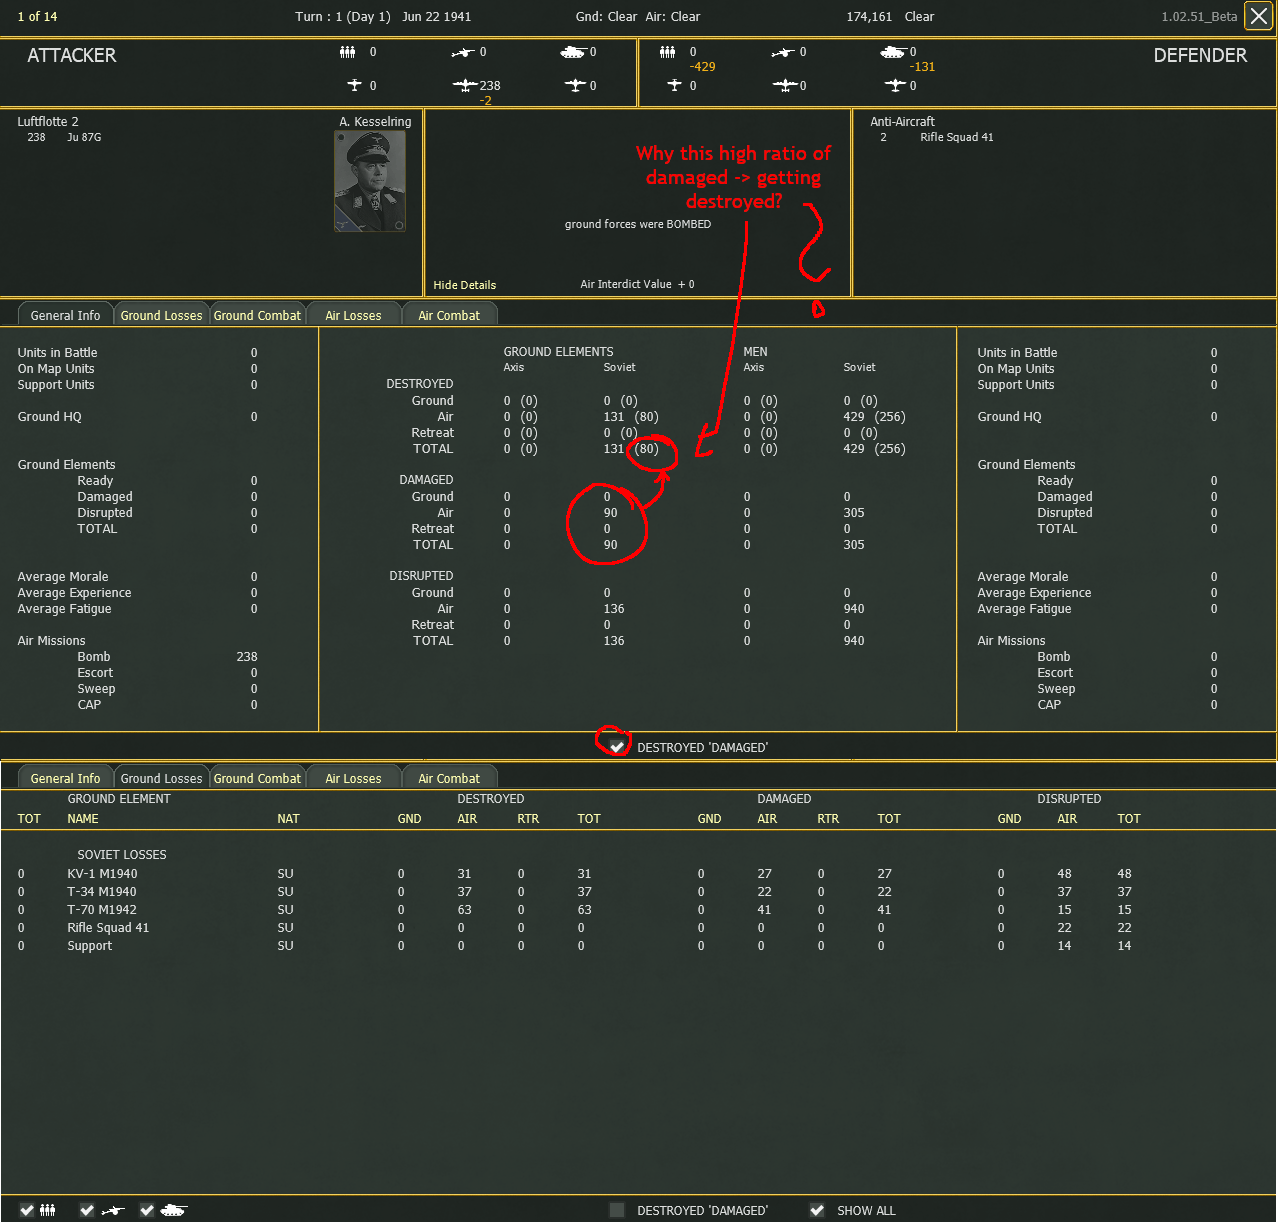This screenshot has width=1278, height=1222.
Task: Enable the unticked DESTROYED 'DAMAGED' checkbox
Action: pos(617,1210)
